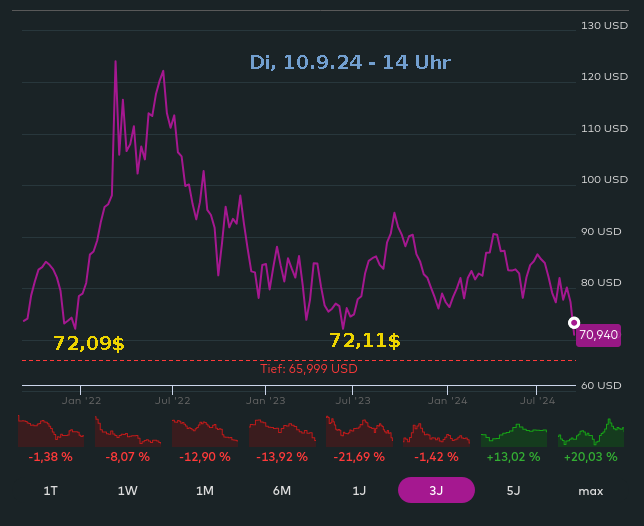Open the +13,02 % green mini chart
Viewport: 644px width, 526px height.
[514, 434]
